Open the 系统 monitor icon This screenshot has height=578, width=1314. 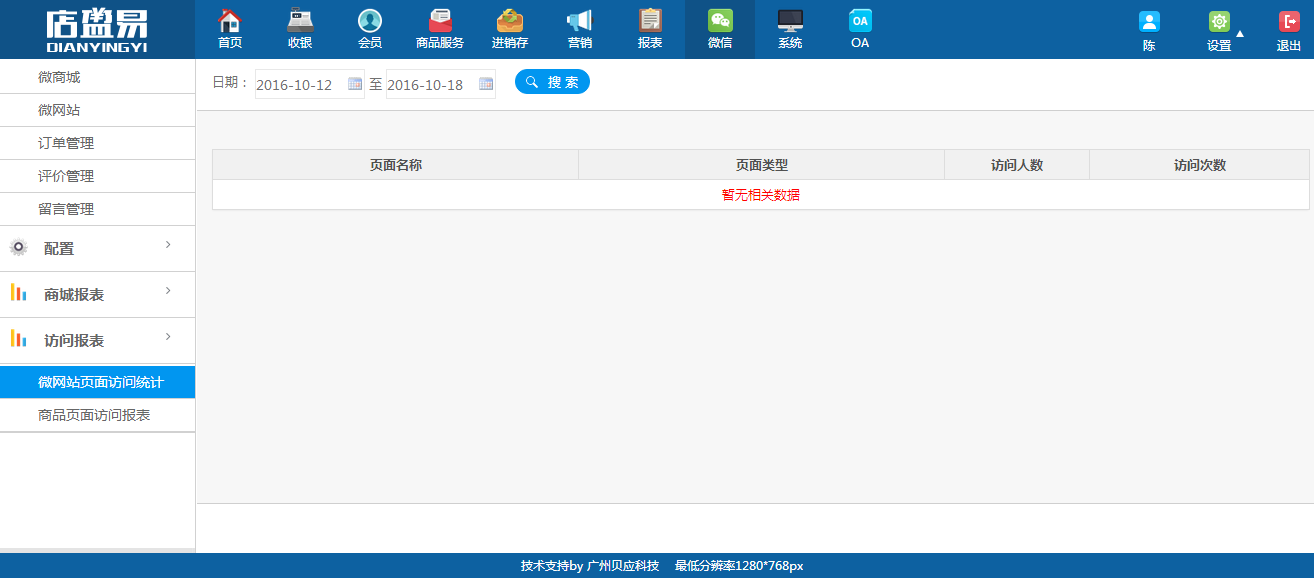click(790, 22)
